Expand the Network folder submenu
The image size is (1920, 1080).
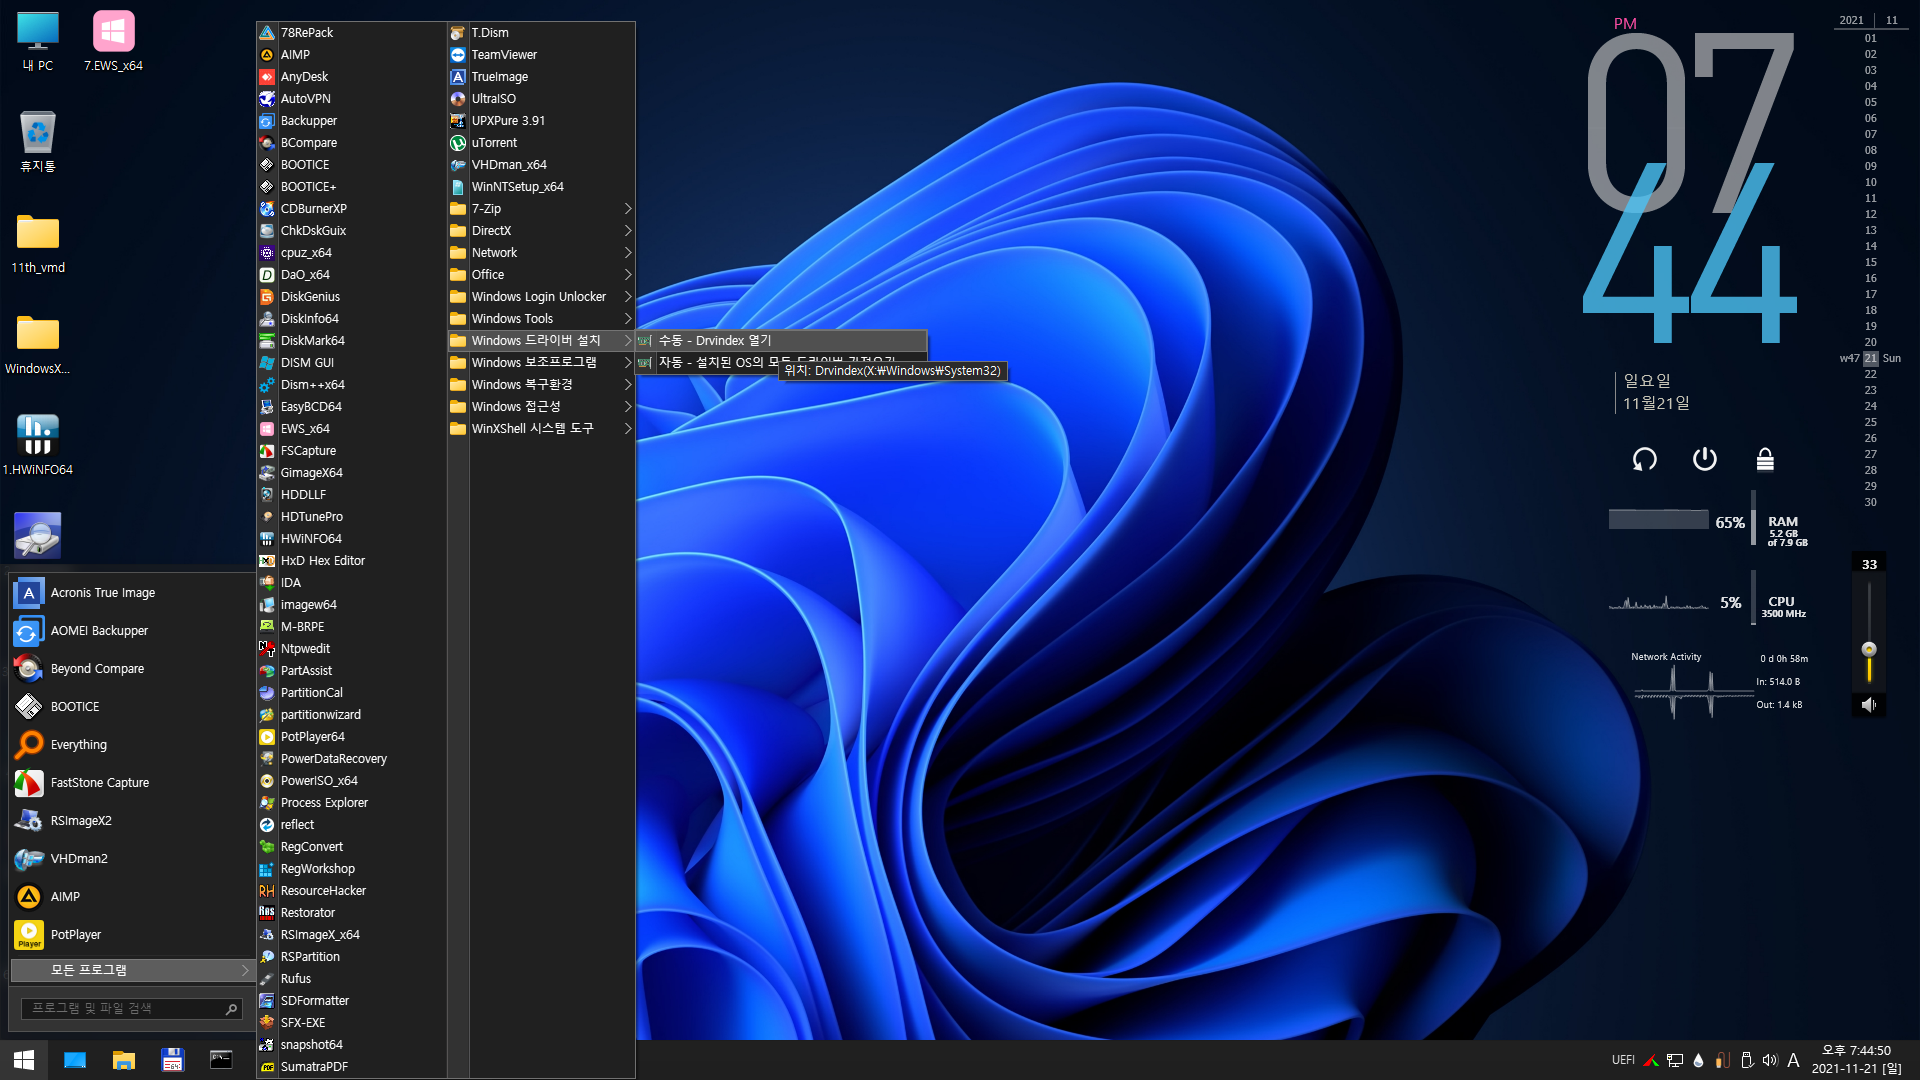[x=541, y=253]
